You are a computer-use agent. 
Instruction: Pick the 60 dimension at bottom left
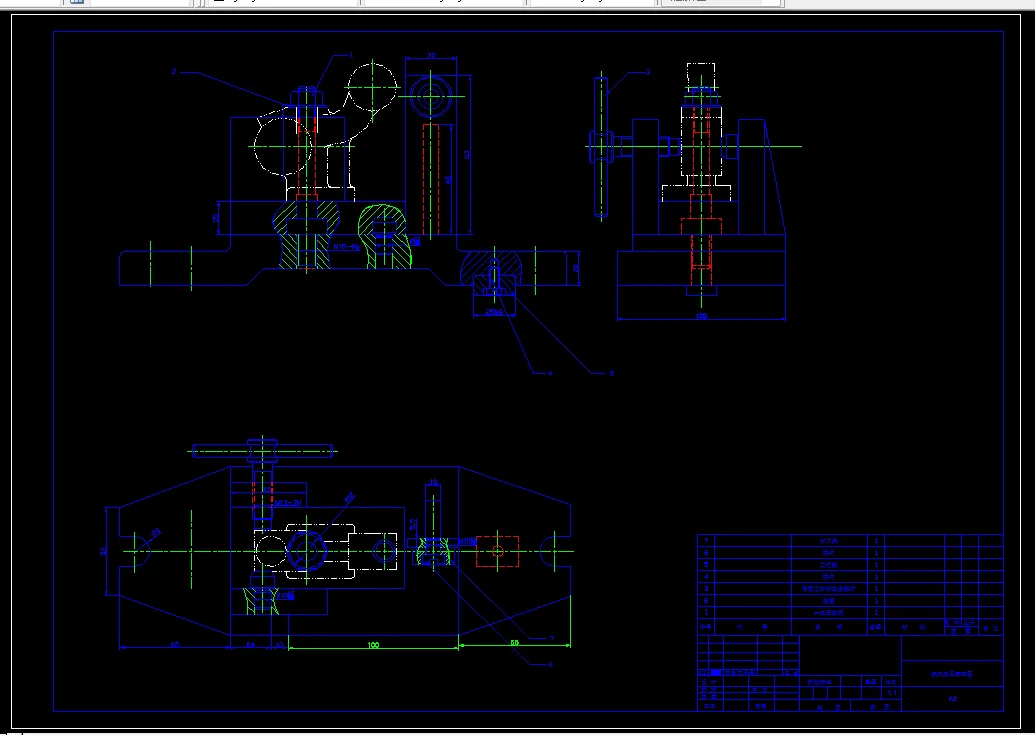(175, 645)
